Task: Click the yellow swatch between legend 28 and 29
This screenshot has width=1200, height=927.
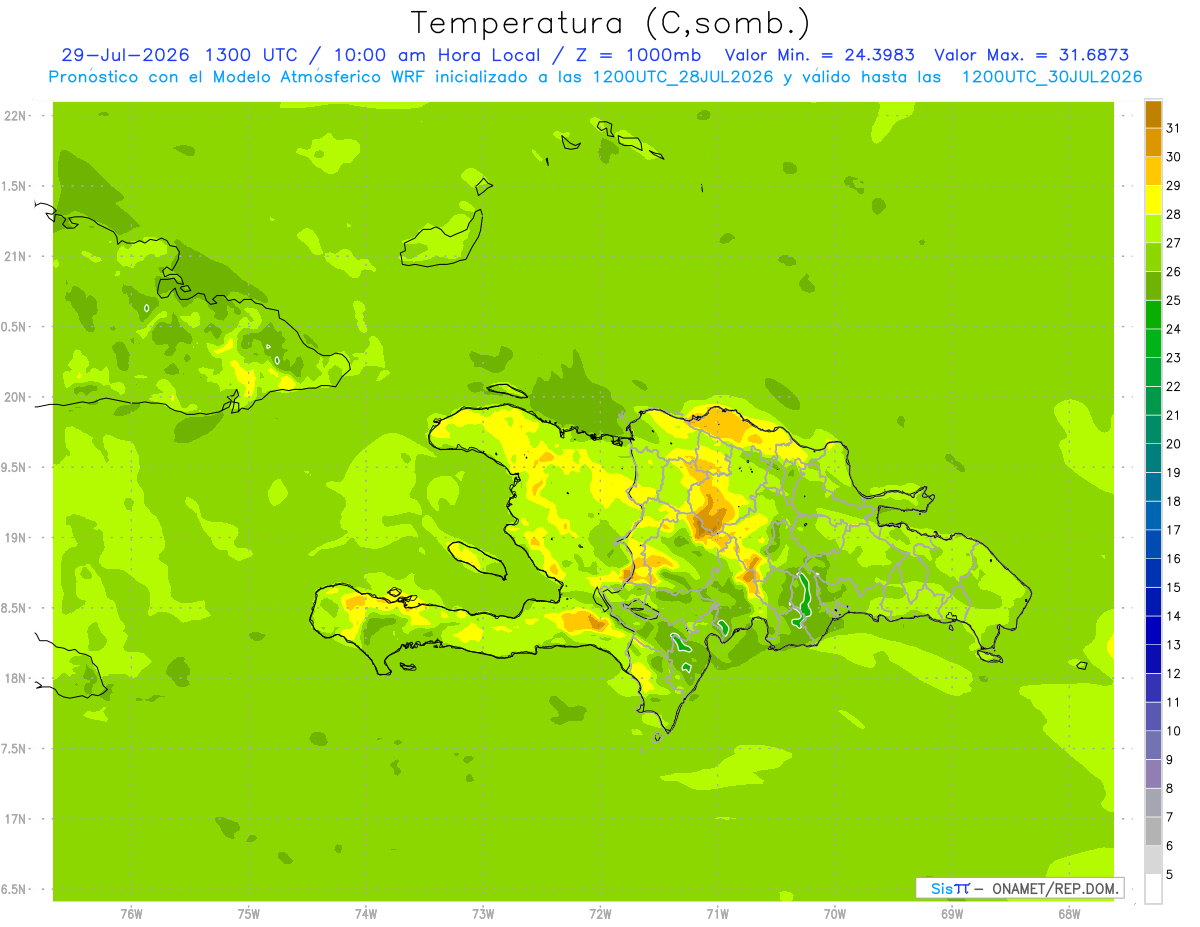Action: click(x=1153, y=199)
